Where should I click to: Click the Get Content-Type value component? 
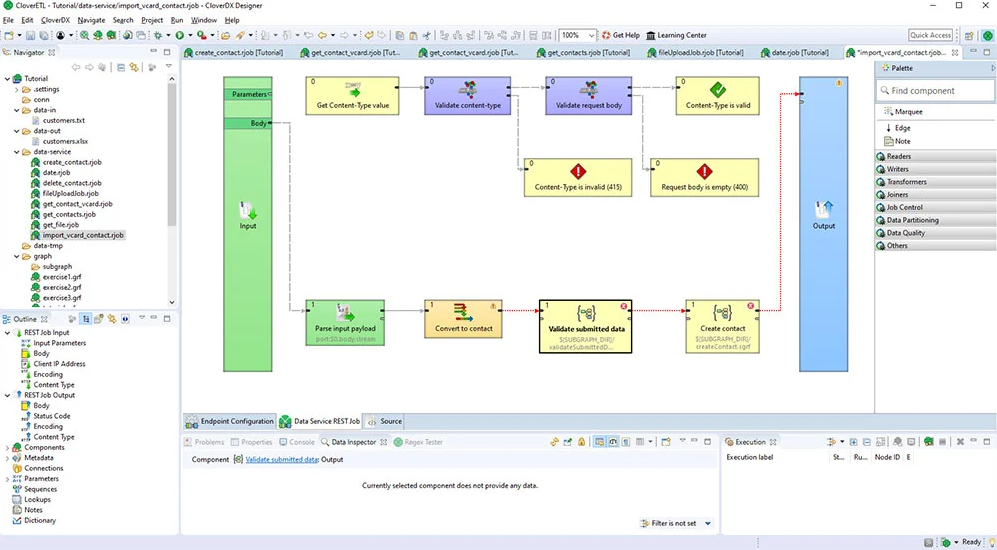[x=352, y=96]
